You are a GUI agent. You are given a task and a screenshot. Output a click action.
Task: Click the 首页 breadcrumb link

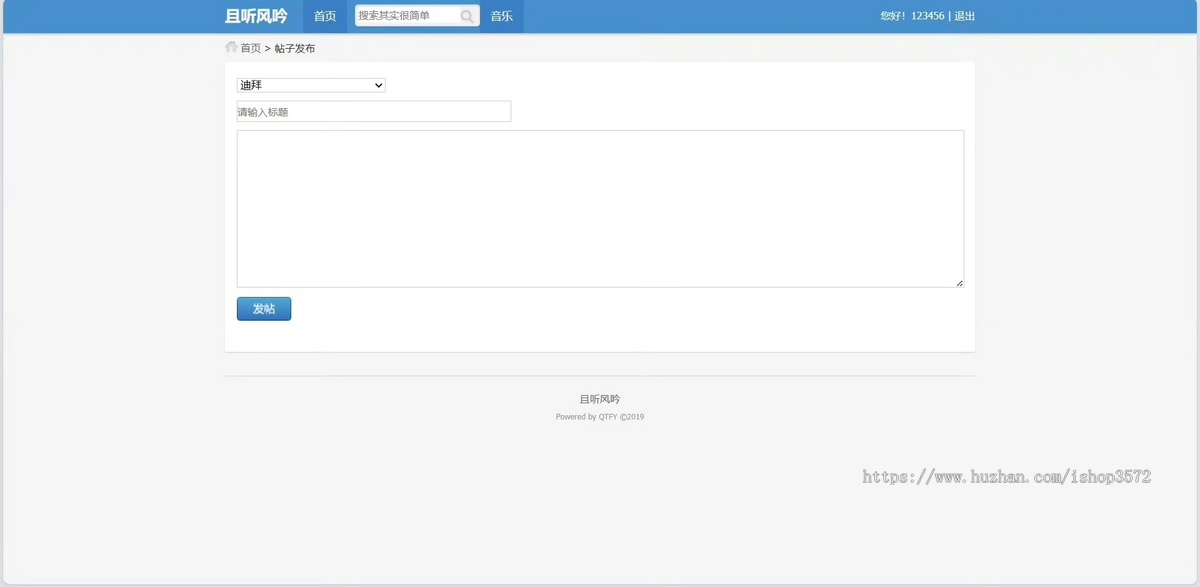click(x=250, y=48)
